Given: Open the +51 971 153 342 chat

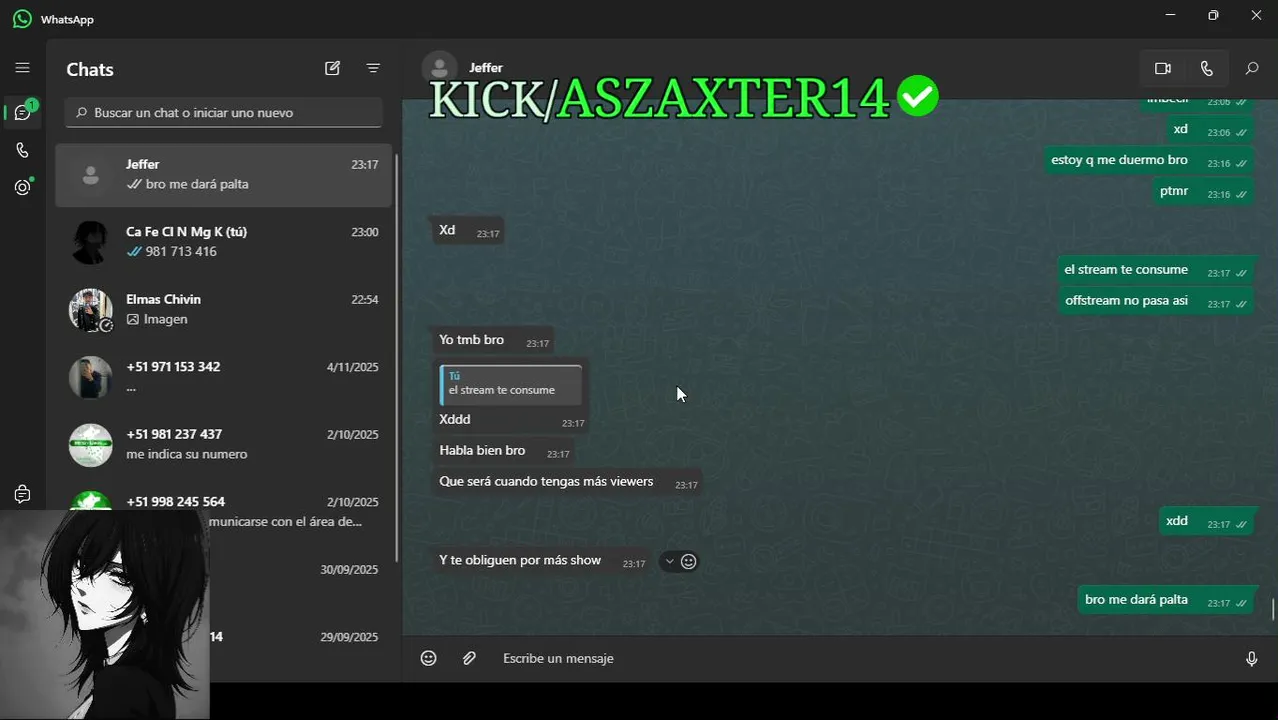Looking at the screenshot, I should [x=224, y=377].
